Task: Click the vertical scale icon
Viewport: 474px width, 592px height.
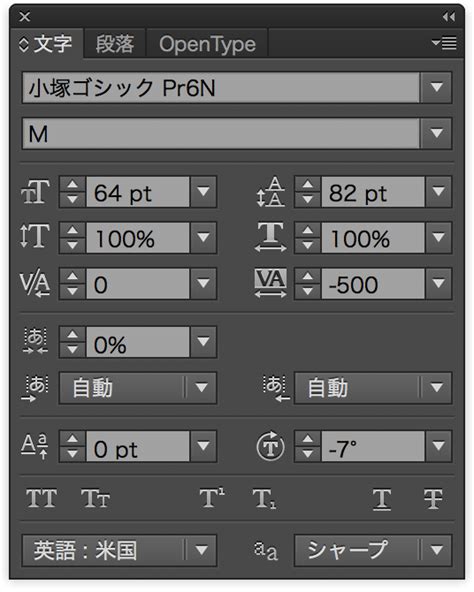Action: point(35,236)
